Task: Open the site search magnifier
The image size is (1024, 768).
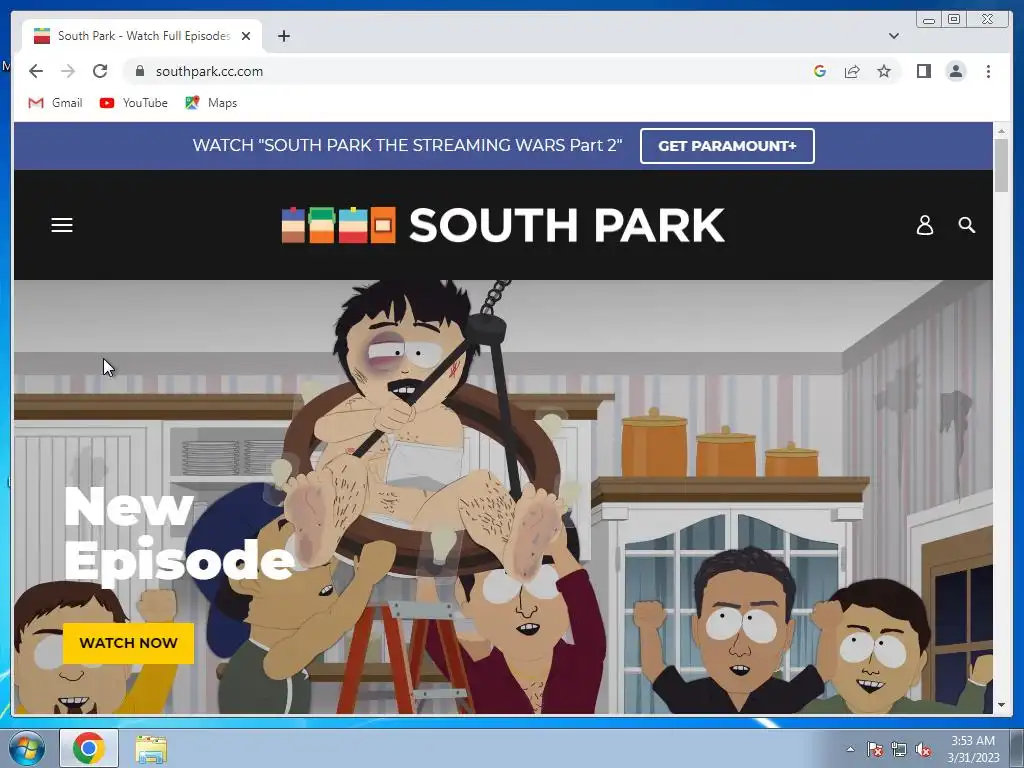Action: (x=967, y=225)
